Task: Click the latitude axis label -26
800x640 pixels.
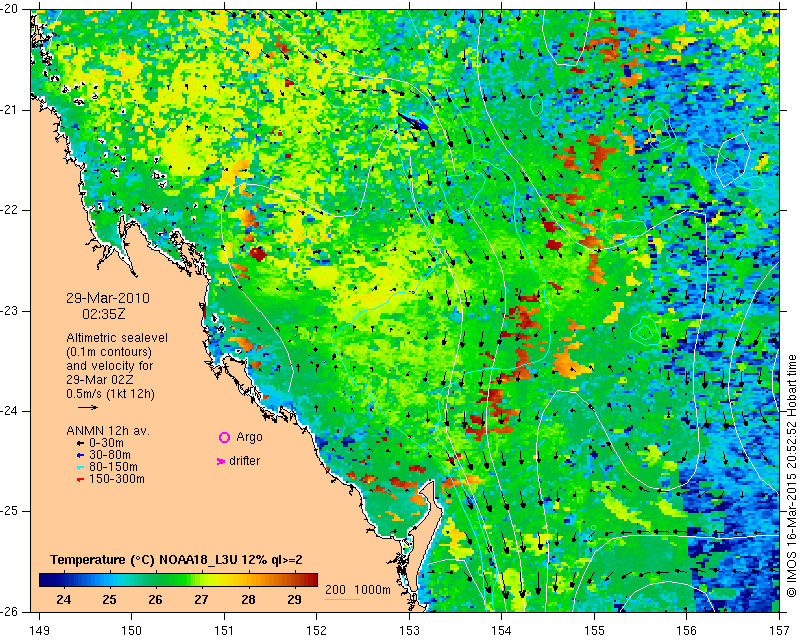Action: click(10, 611)
